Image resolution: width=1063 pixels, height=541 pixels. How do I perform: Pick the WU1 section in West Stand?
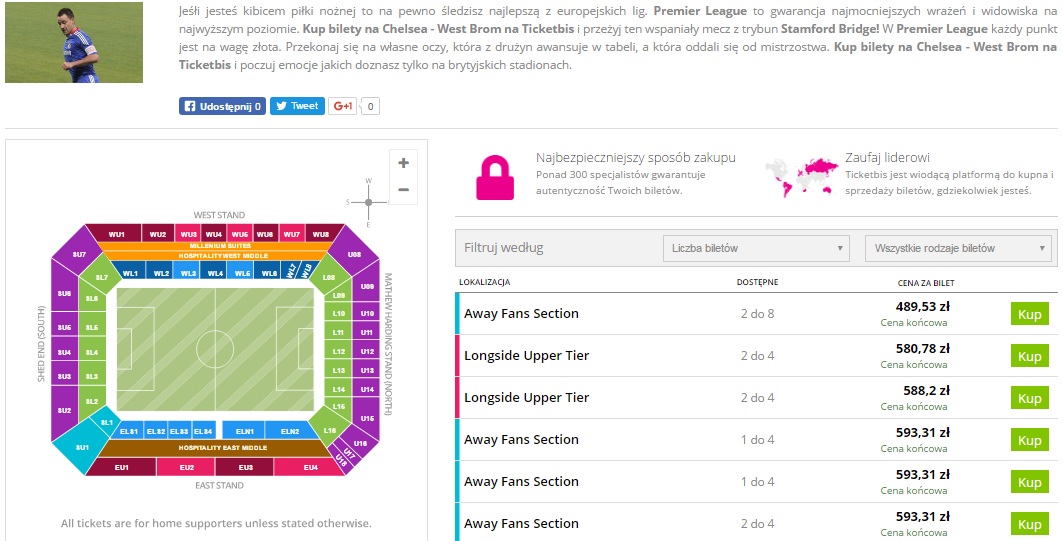[x=117, y=234]
